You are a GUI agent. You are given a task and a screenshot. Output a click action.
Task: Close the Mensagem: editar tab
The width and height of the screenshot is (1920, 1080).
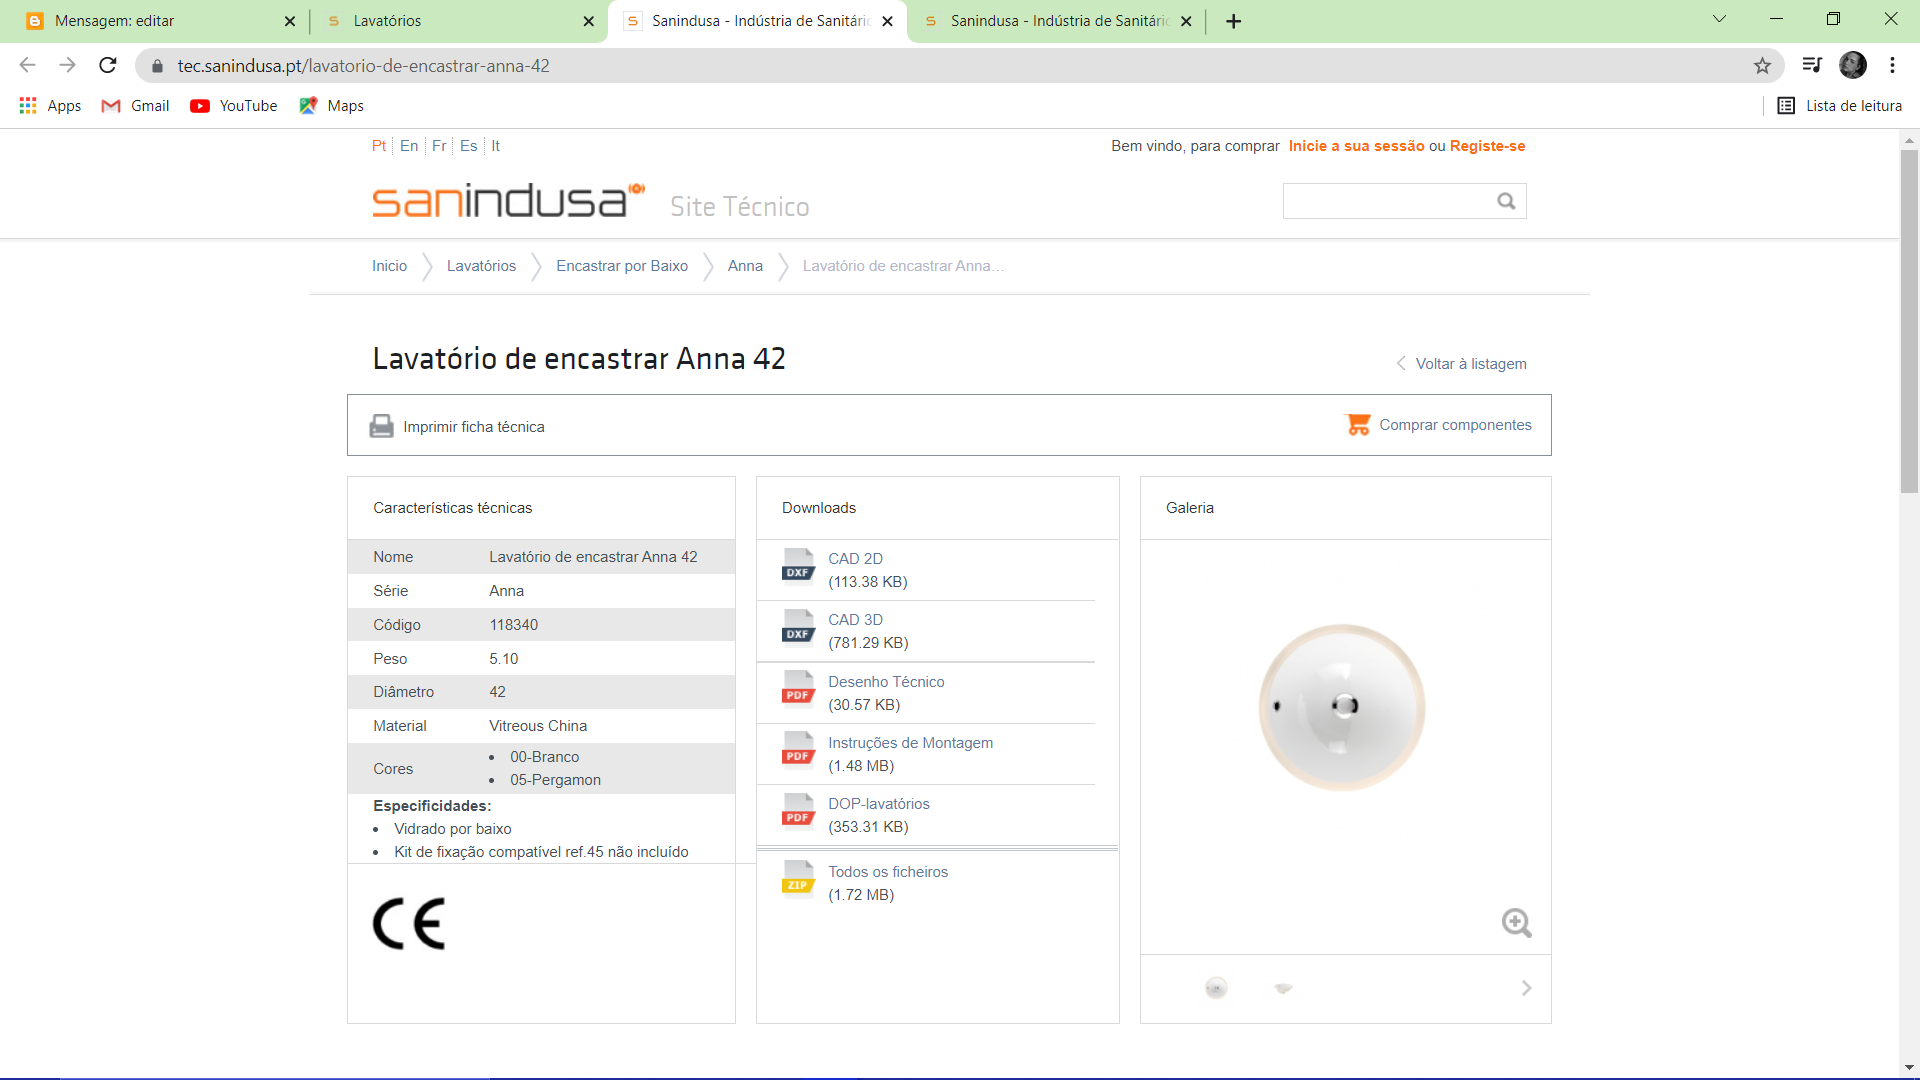click(290, 21)
